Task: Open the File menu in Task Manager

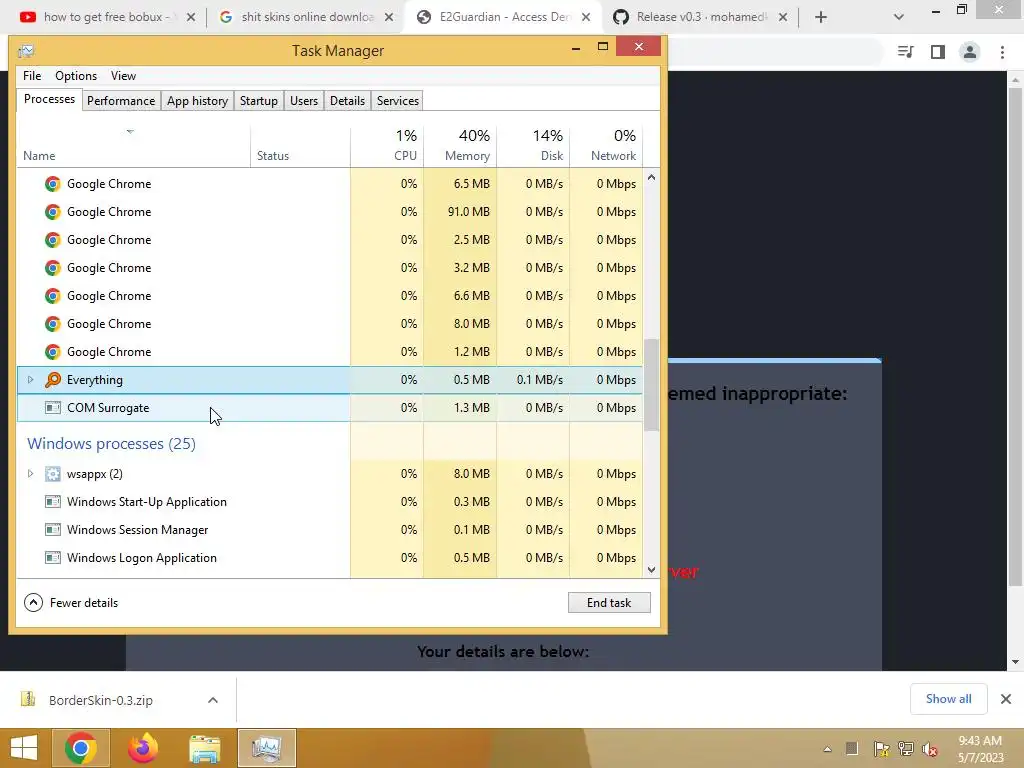Action: pos(32,76)
